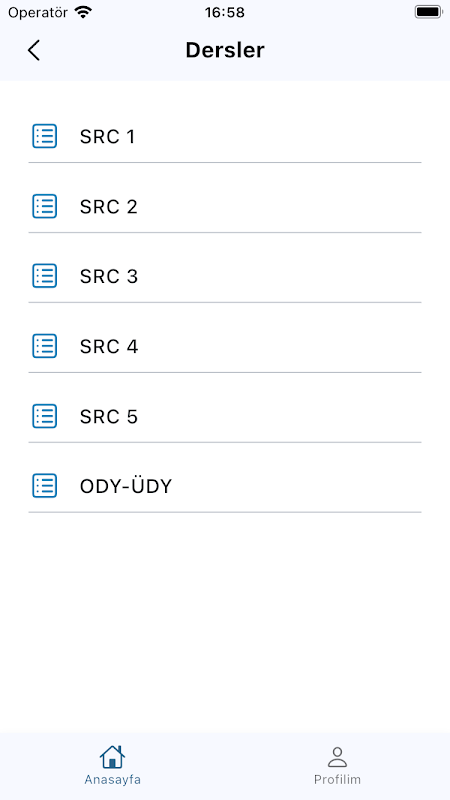Go to the SRC 5 lesson
The height and width of the screenshot is (800, 450).
click(225, 416)
